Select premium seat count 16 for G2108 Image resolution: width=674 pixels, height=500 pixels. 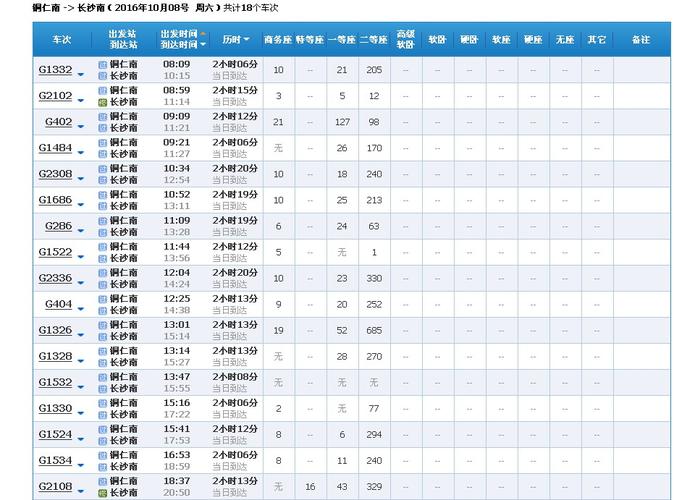tap(310, 487)
